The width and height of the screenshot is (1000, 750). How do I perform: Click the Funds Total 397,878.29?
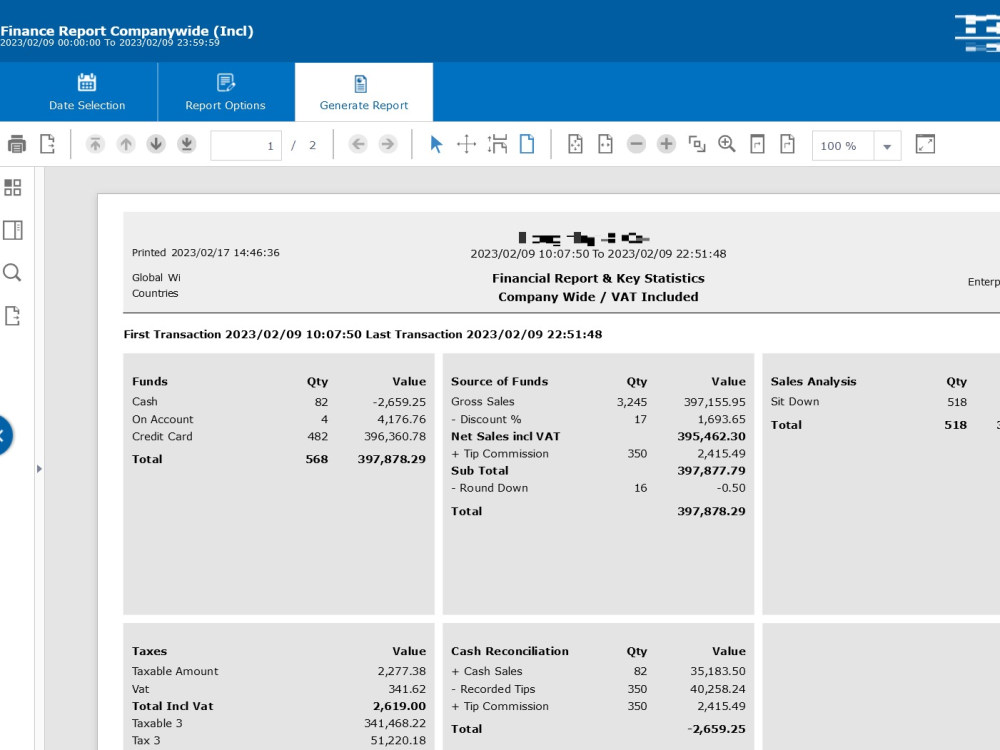[392, 459]
